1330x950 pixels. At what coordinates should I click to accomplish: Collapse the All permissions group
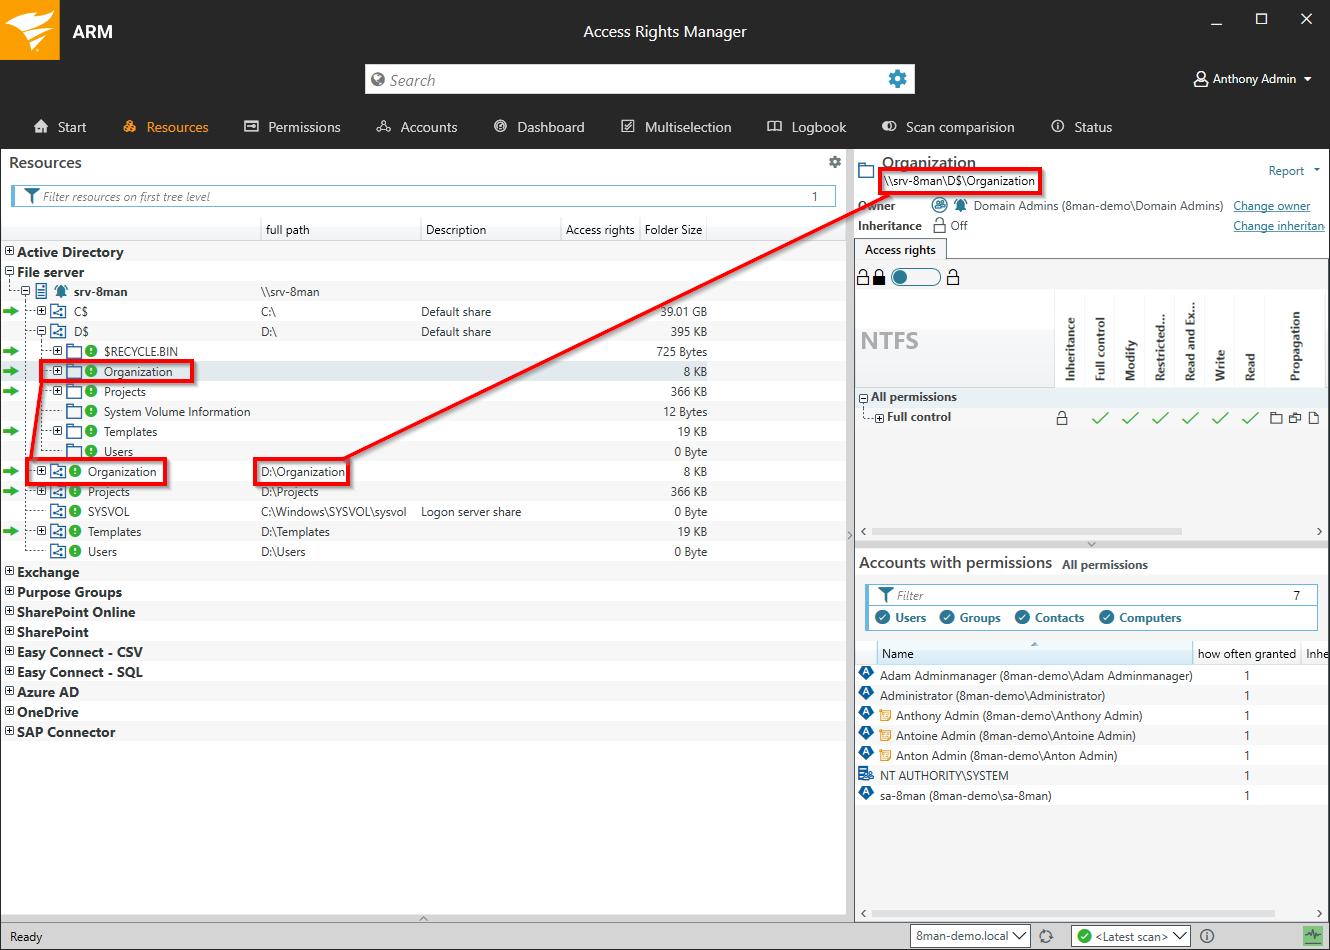tap(863, 398)
